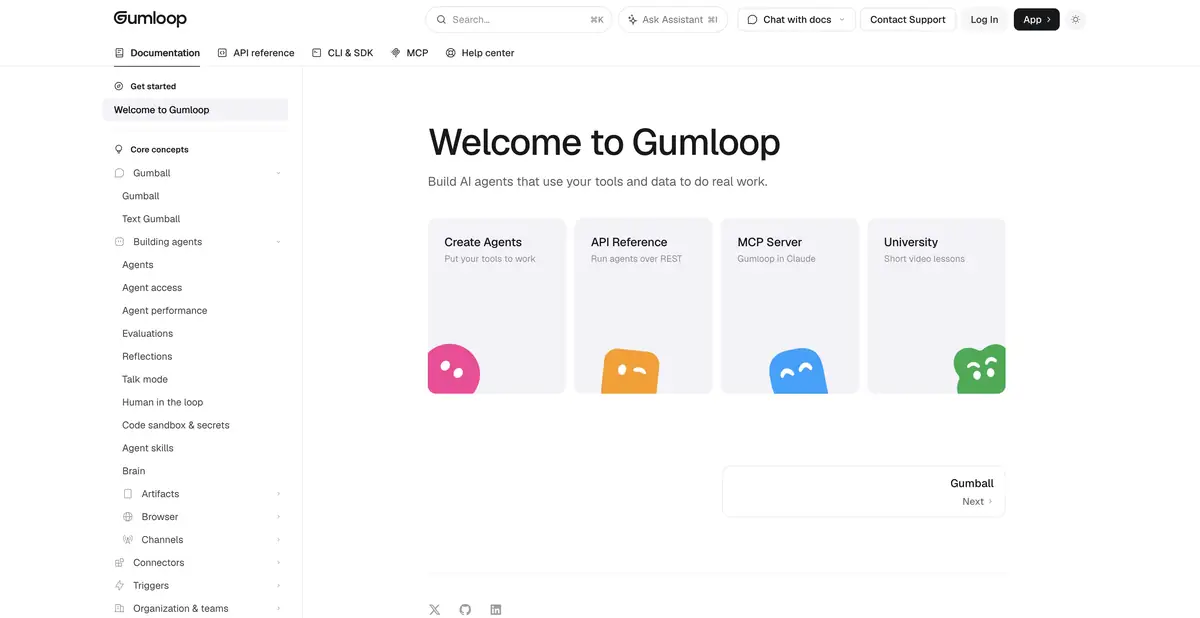Open the Reflections page

(147, 357)
